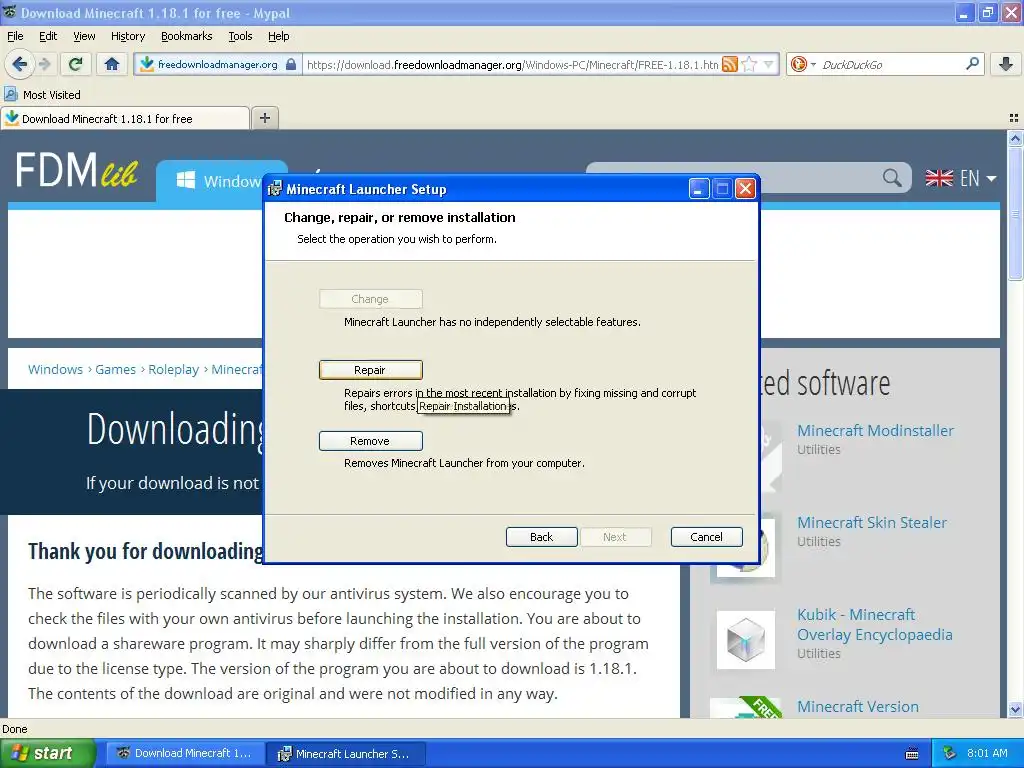Open Minecraft Skin Stealer link
Image resolution: width=1024 pixels, height=768 pixels.
pyautogui.click(x=872, y=522)
